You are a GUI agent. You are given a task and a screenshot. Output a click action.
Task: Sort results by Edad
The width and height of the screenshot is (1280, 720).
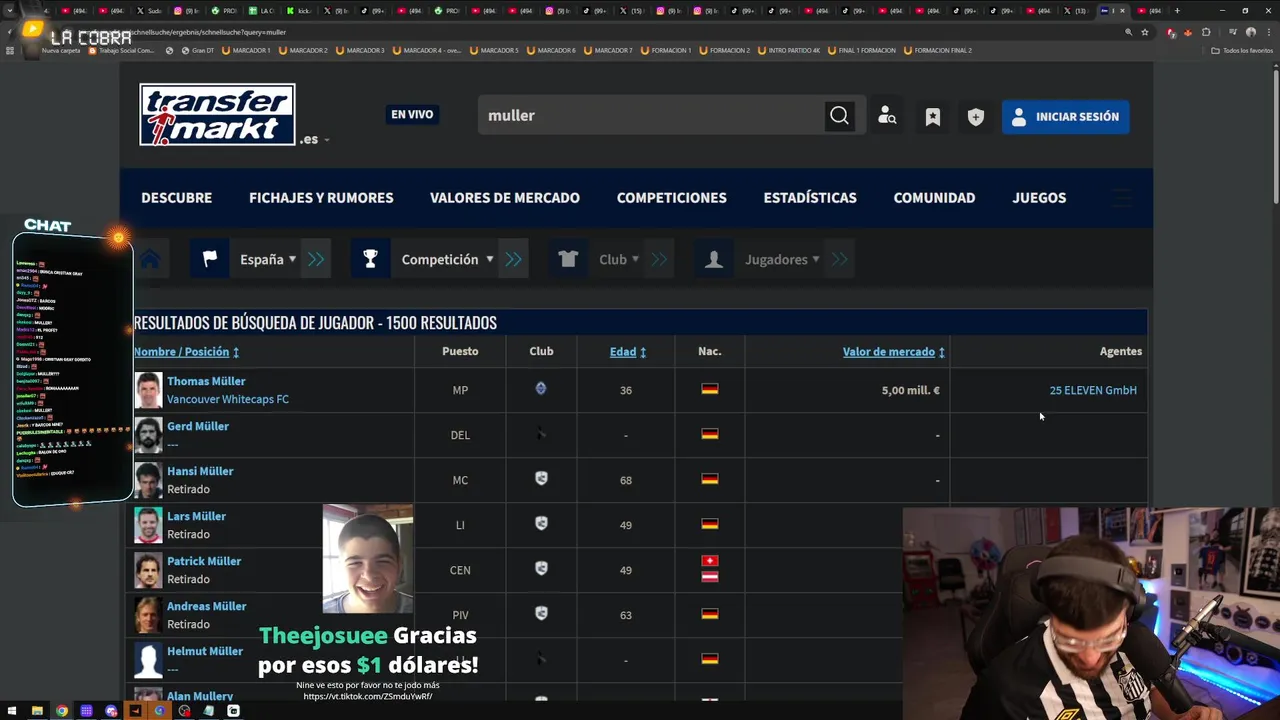pos(628,352)
